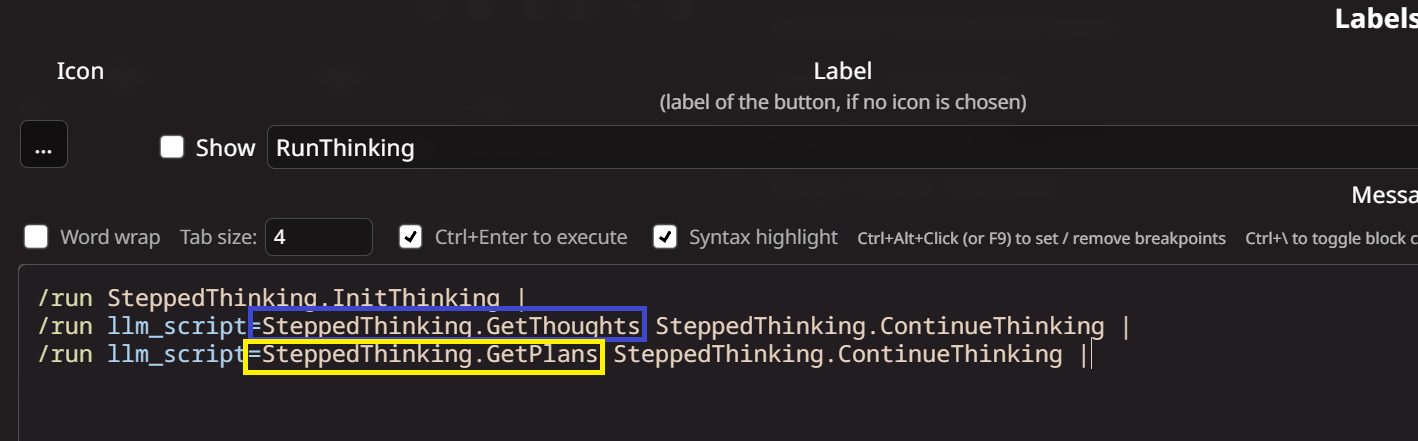Click the "Syntax highlight" text label

point(763,237)
